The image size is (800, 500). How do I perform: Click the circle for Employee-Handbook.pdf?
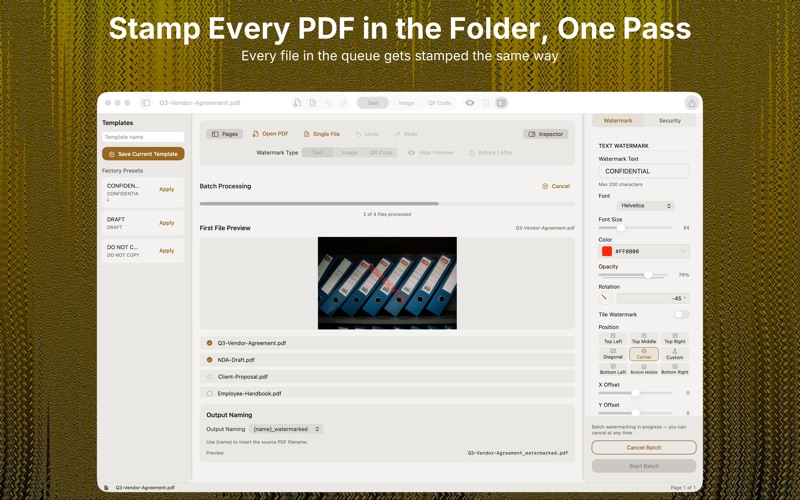(209, 393)
